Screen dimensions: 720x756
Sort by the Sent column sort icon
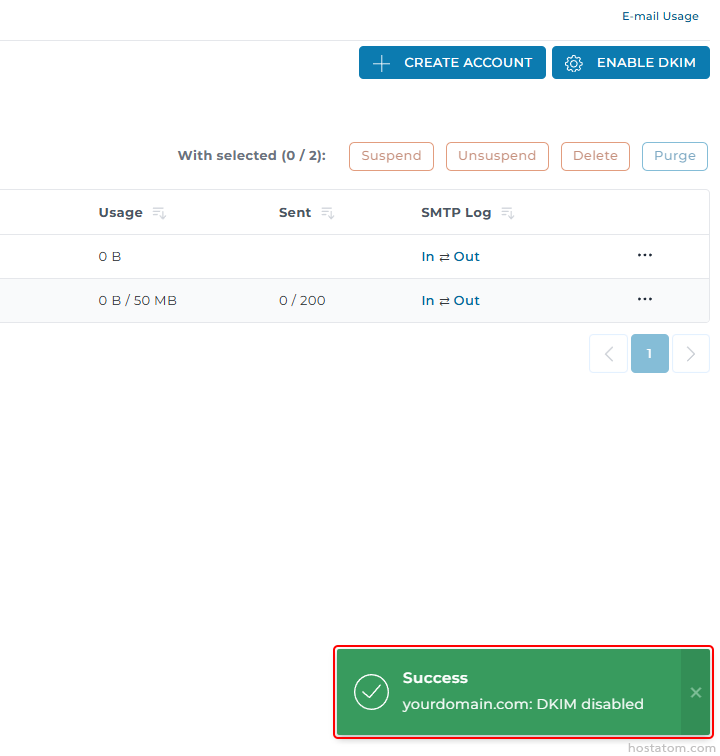[327, 213]
